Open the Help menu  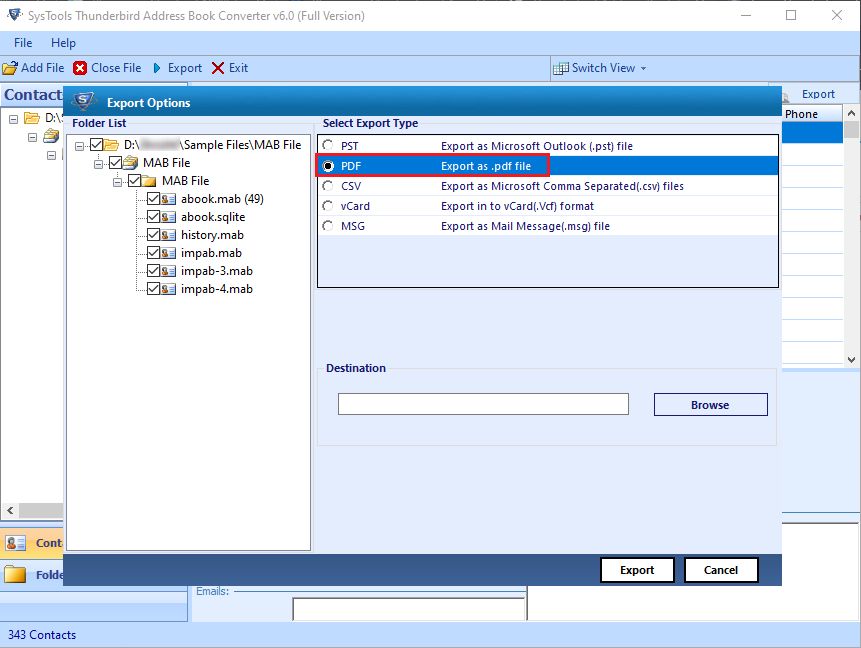(x=63, y=43)
